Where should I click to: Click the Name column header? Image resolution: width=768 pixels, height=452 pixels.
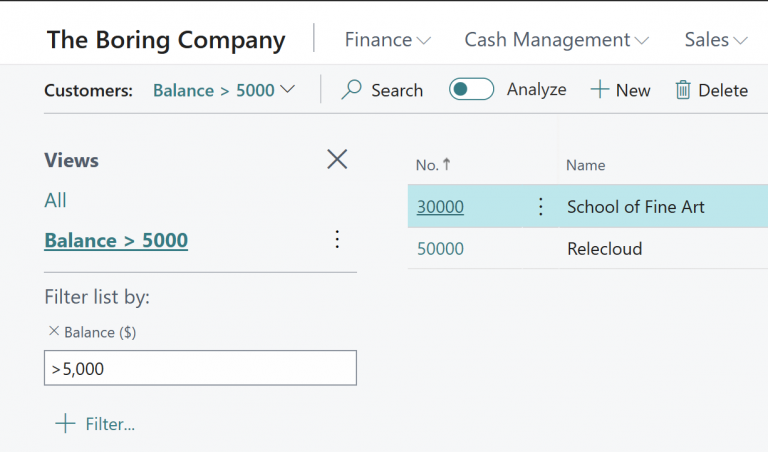[x=585, y=165]
